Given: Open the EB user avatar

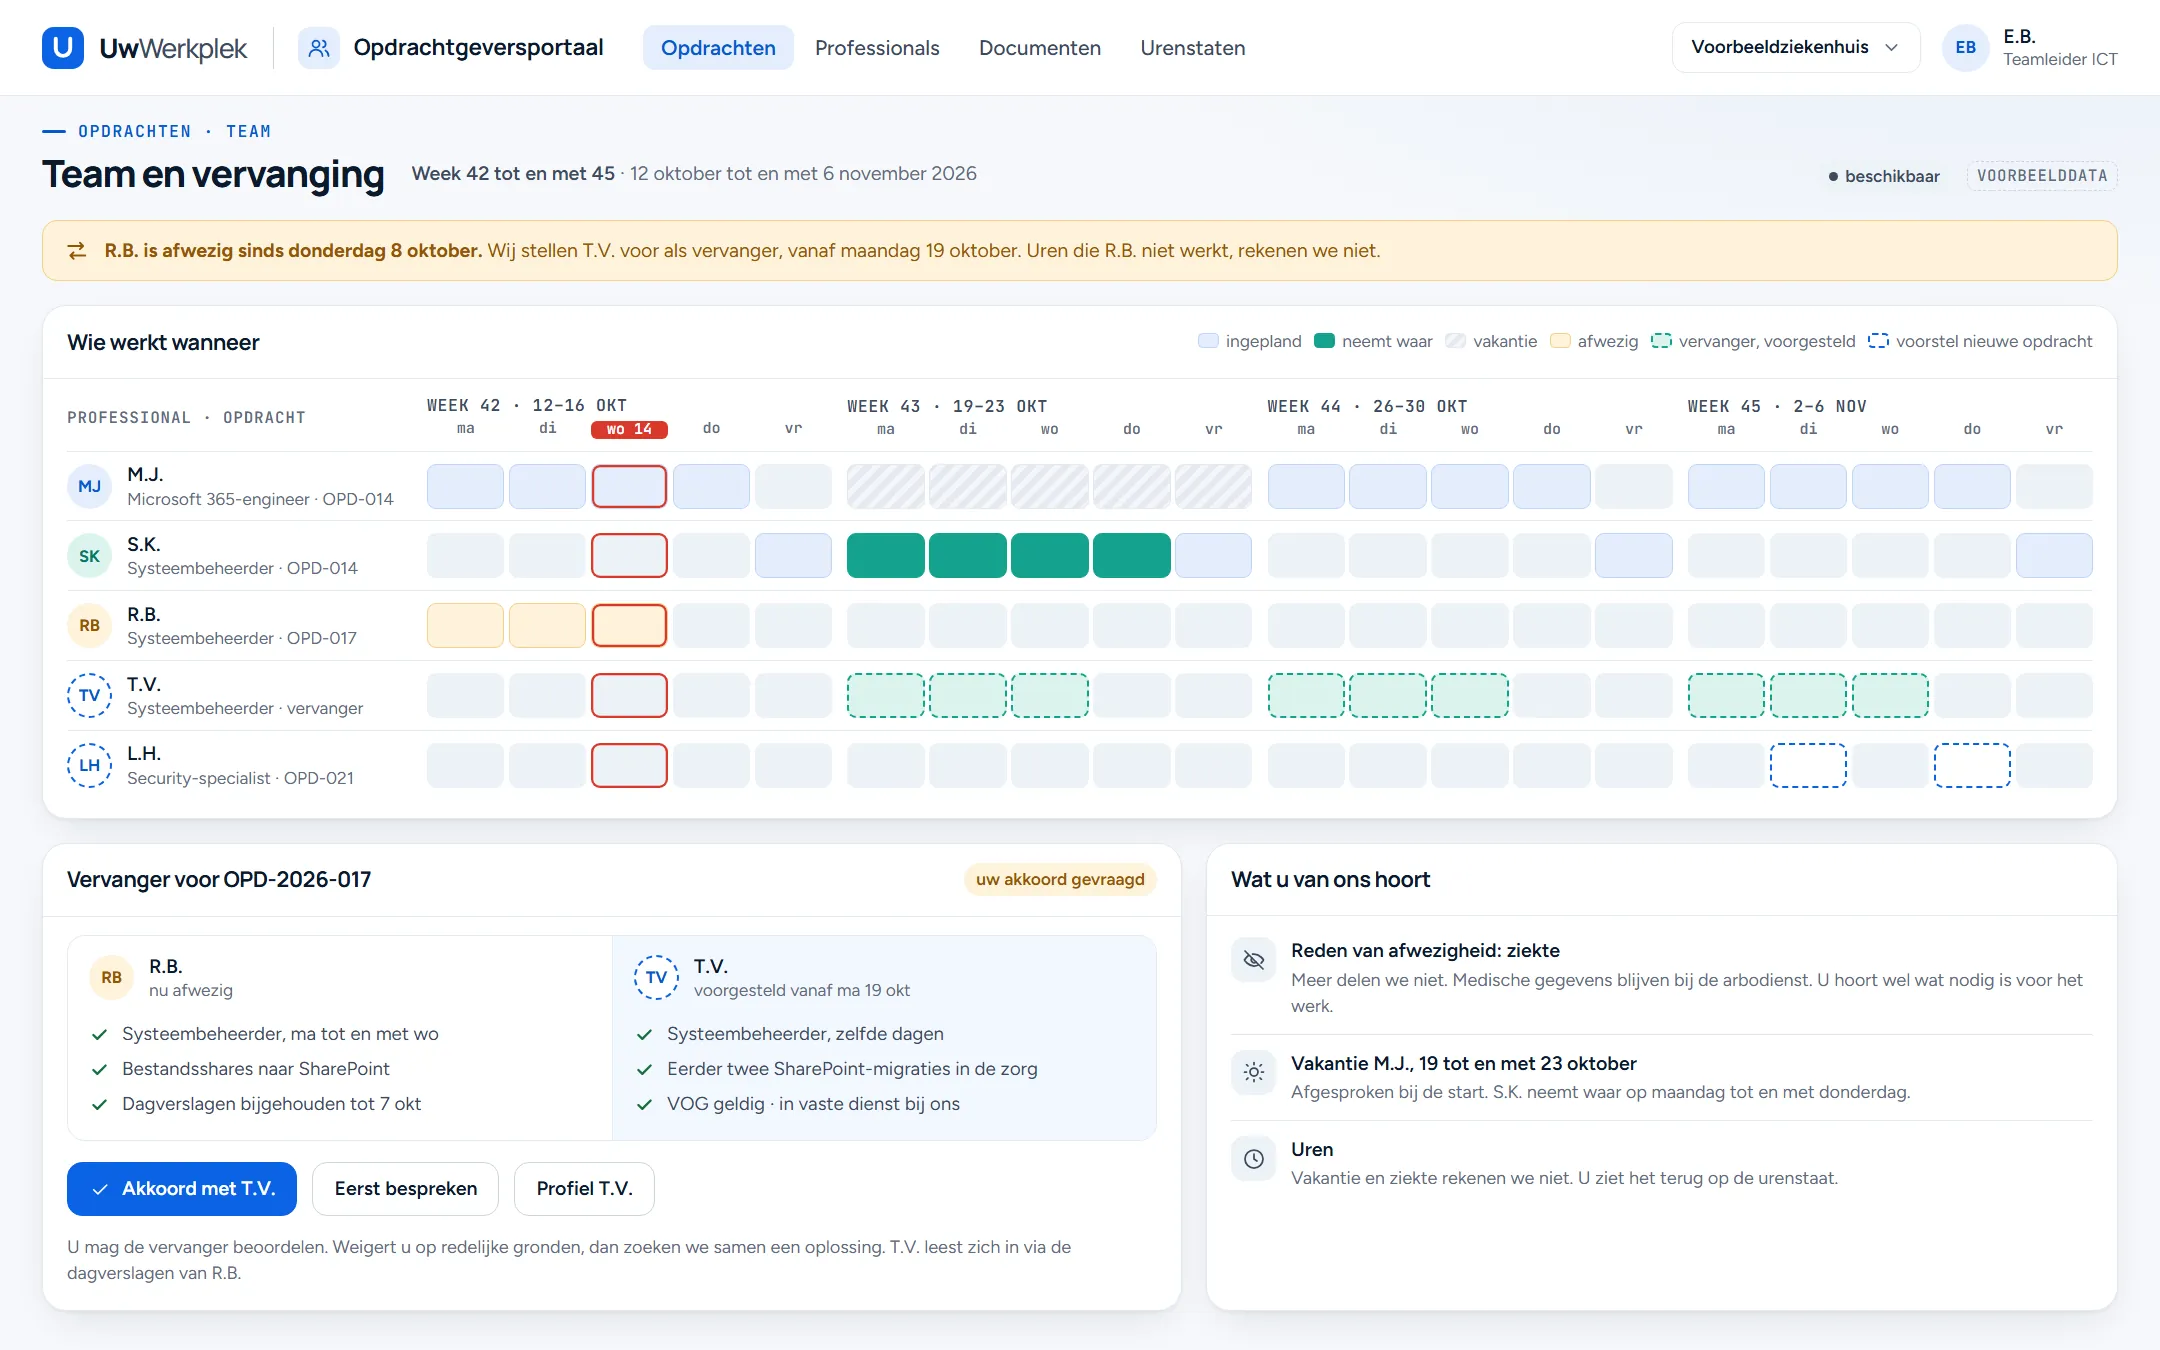Looking at the screenshot, I should tap(1965, 47).
